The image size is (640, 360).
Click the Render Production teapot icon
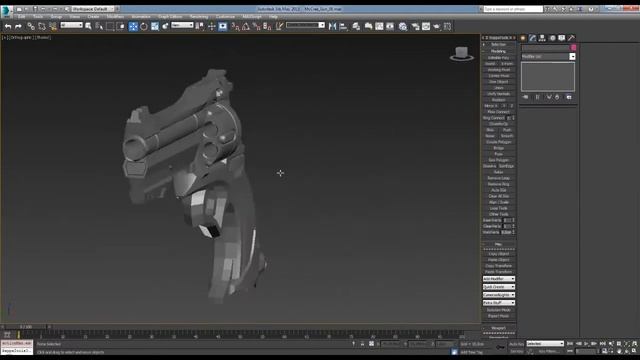pyautogui.click(x=437, y=27)
